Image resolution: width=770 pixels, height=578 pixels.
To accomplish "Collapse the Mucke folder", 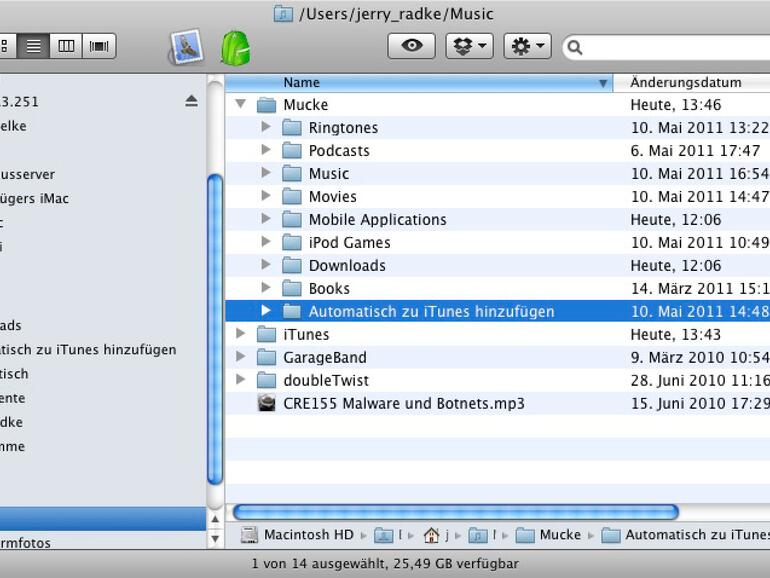I will click(x=241, y=104).
